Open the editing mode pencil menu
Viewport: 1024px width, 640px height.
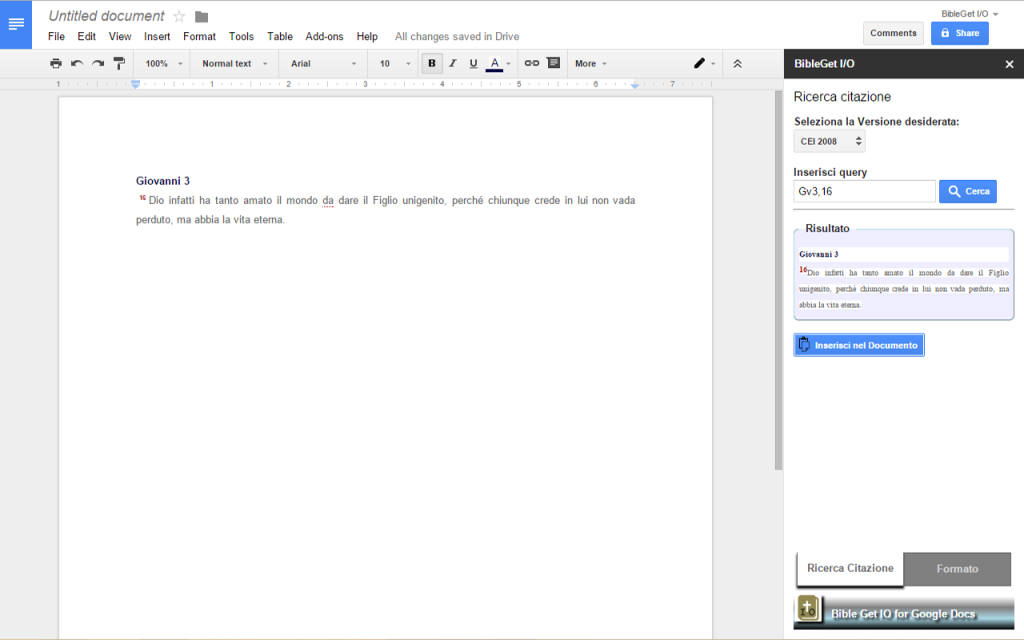(x=704, y=63)
